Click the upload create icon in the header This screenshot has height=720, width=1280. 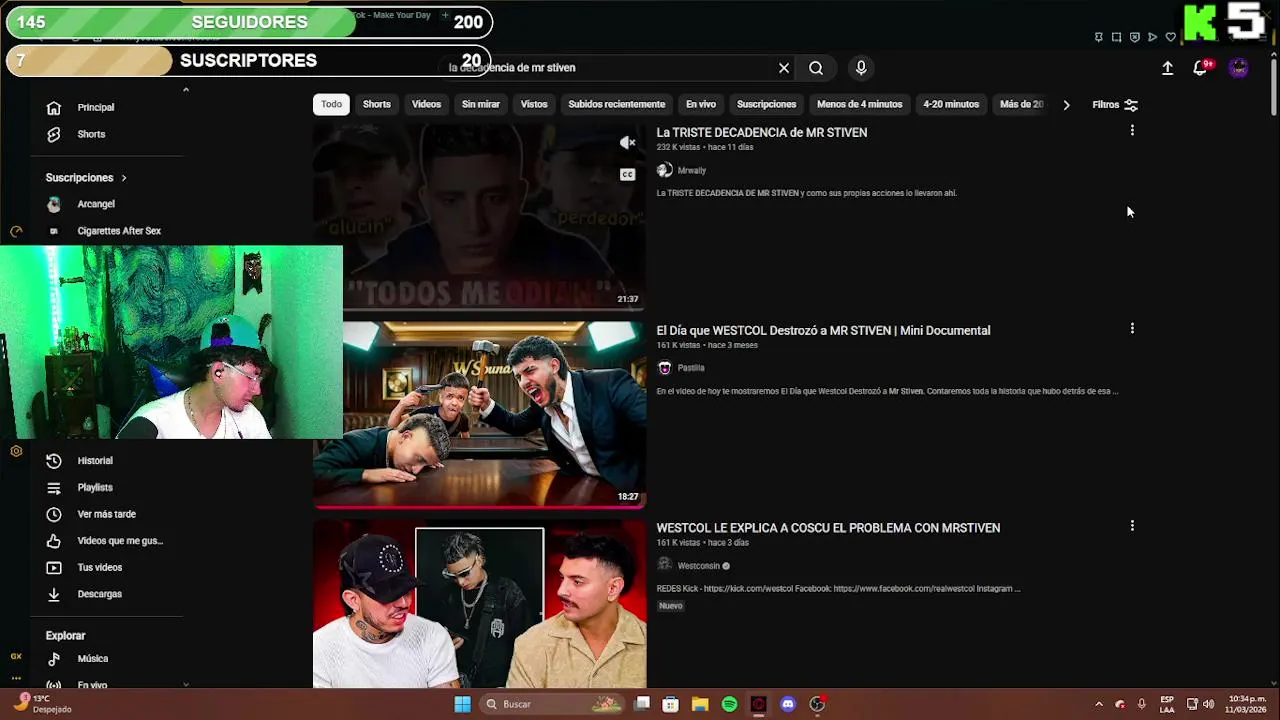click(1167, 68)
